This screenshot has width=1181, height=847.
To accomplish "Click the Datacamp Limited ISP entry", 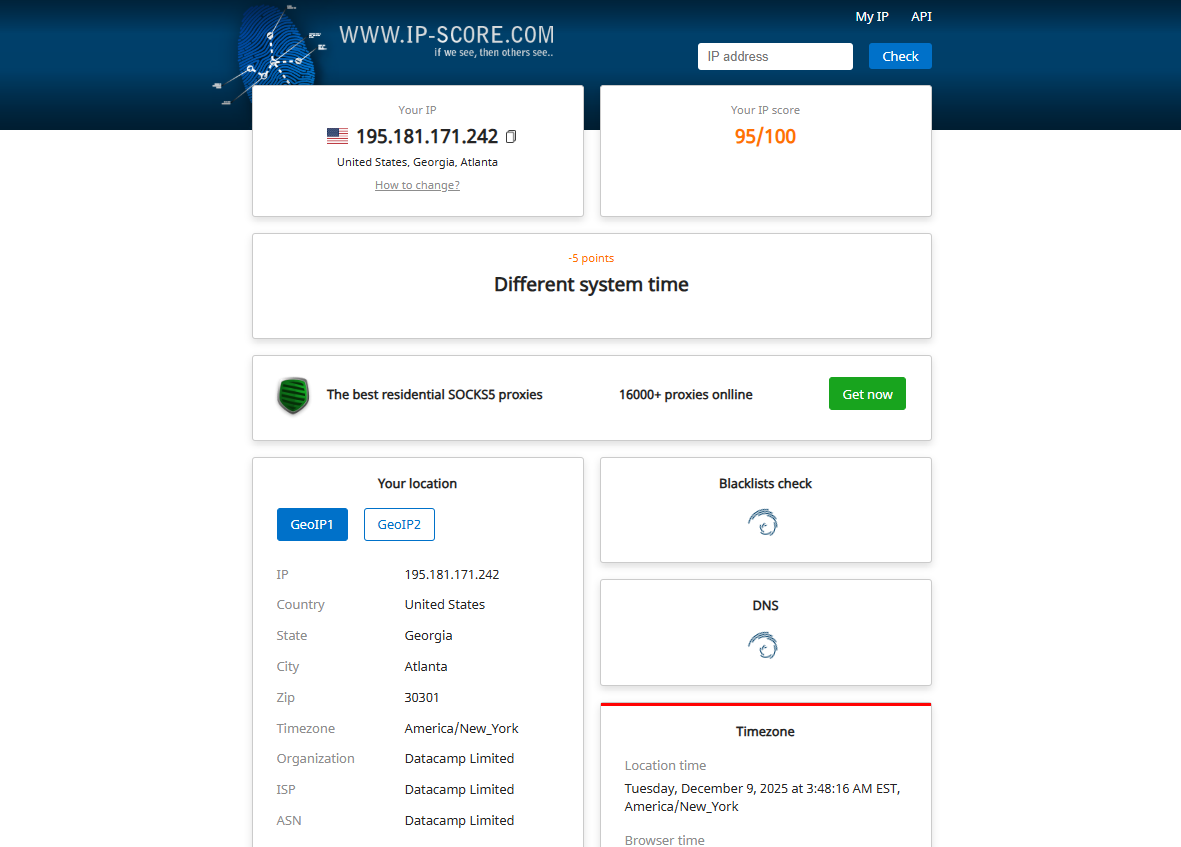I will [459, 789].
